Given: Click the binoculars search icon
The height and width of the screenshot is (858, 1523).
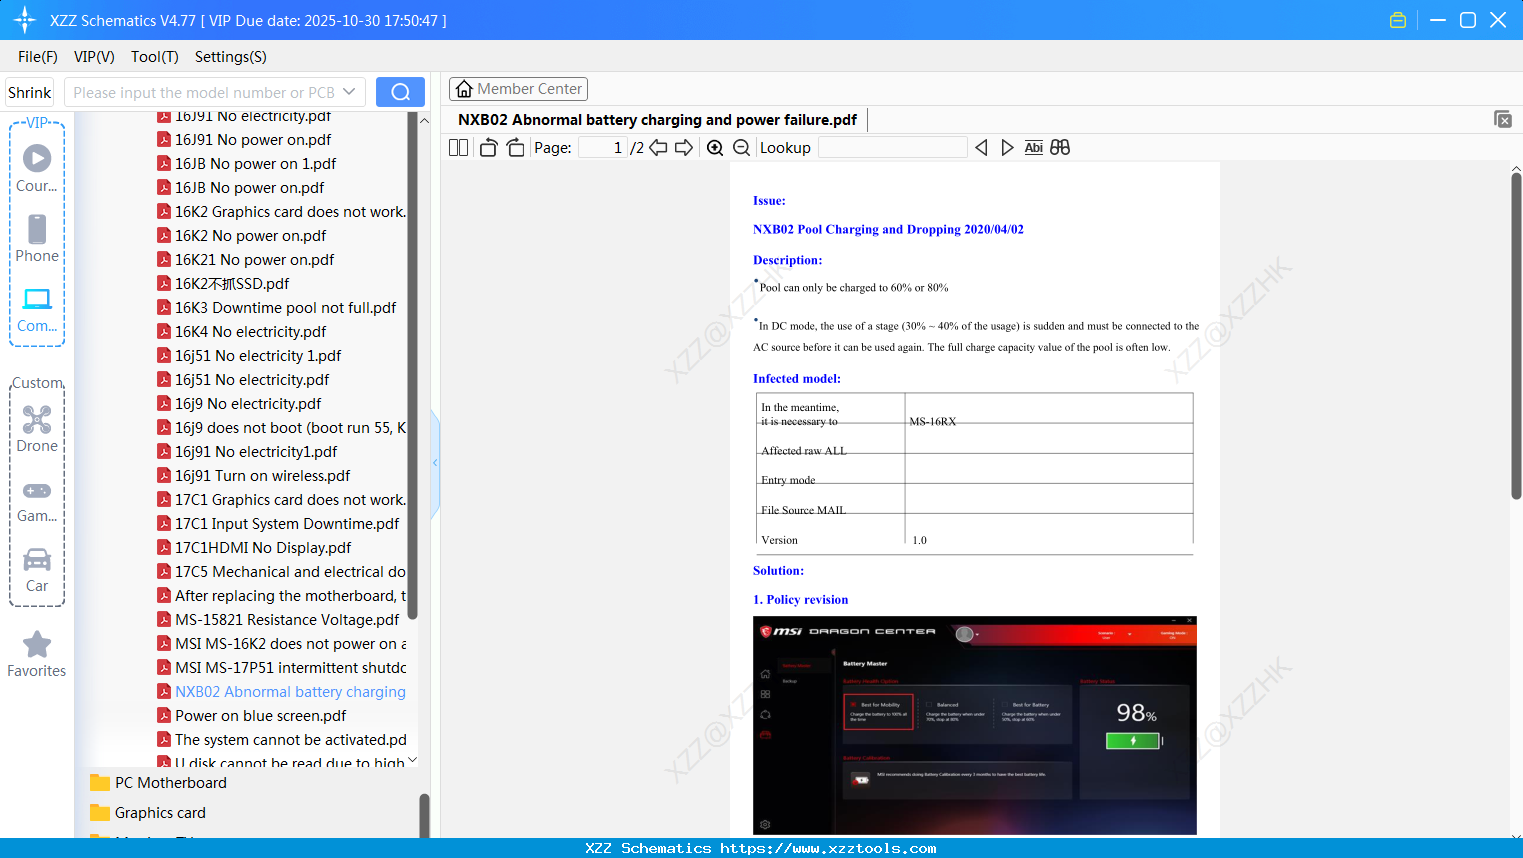Looking at the screenshot, I should point(1060,148).
